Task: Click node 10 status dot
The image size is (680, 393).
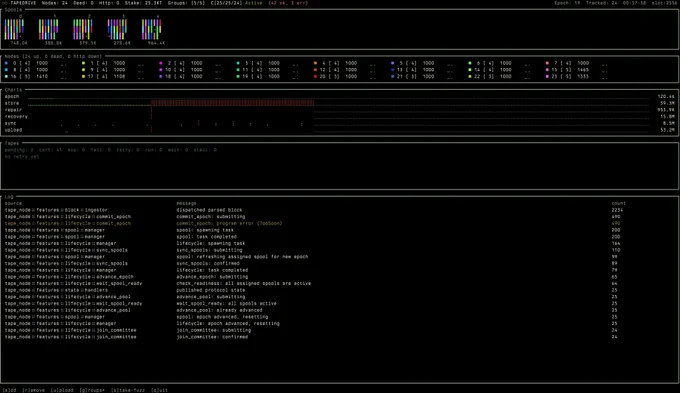Action: (x=161, y=70)
